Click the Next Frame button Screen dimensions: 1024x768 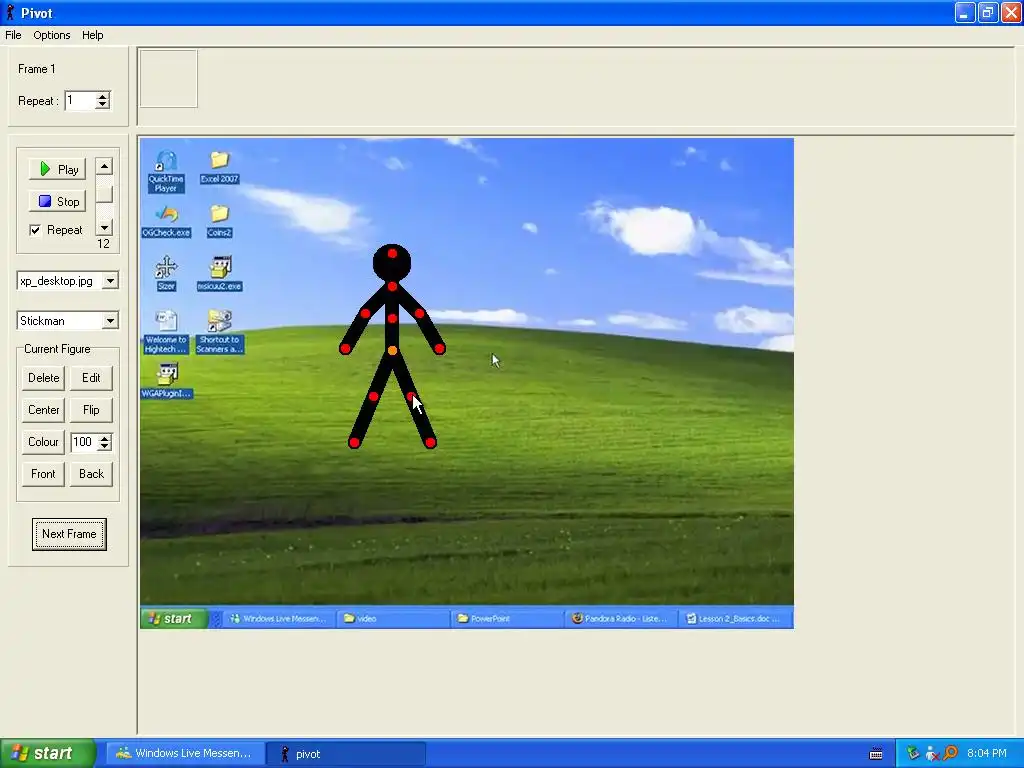(69, 534)
